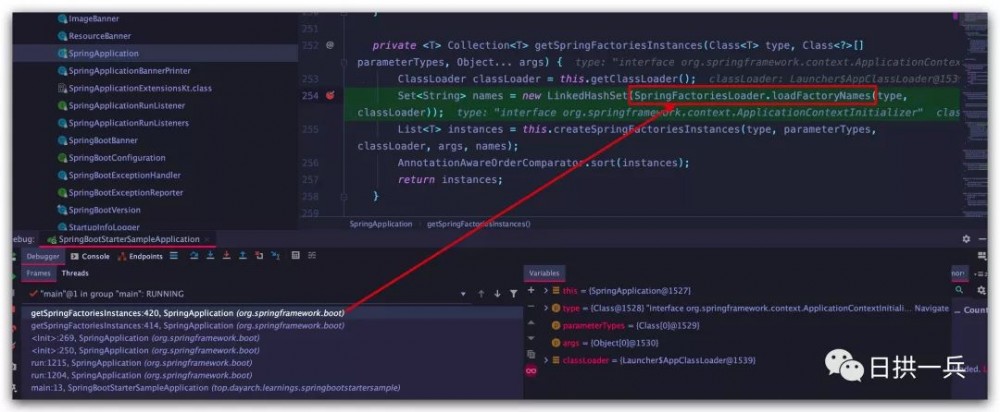Click the pink show watches glasses icon
Screen dimensions: 1000x412
point(531,371)
